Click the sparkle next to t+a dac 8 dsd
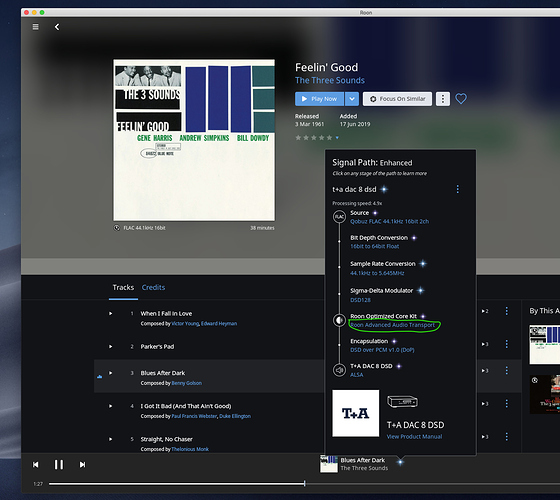Image resolution: width=560 pixels, height=500 pixels. (384, 189)
